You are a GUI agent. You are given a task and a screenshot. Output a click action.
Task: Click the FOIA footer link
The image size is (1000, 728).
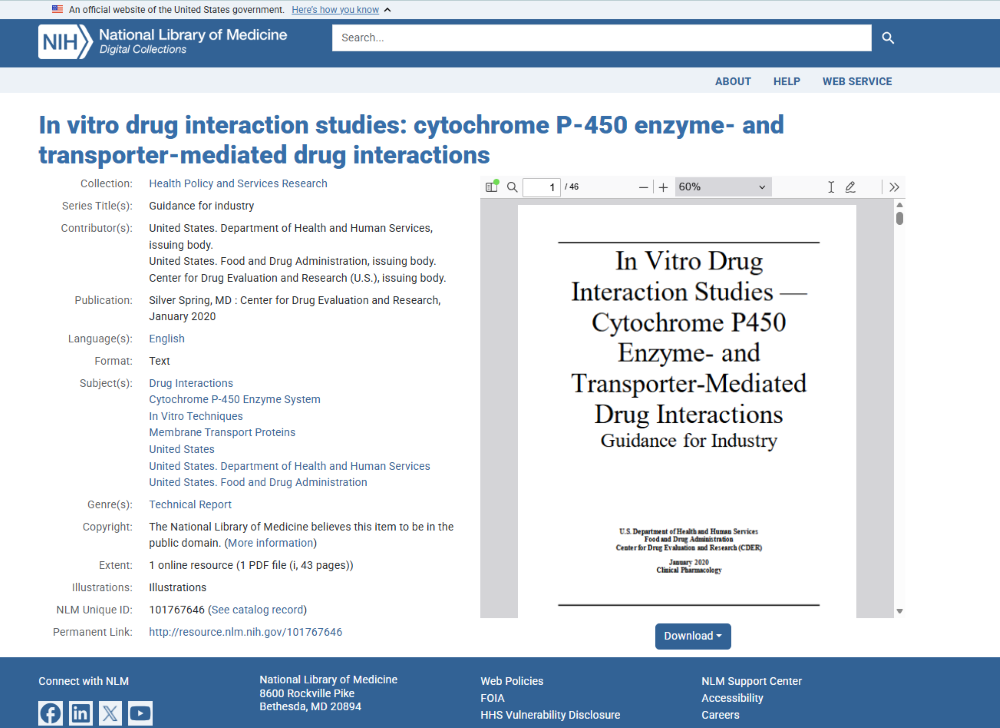pyautogui.click(x=492, y=698)
